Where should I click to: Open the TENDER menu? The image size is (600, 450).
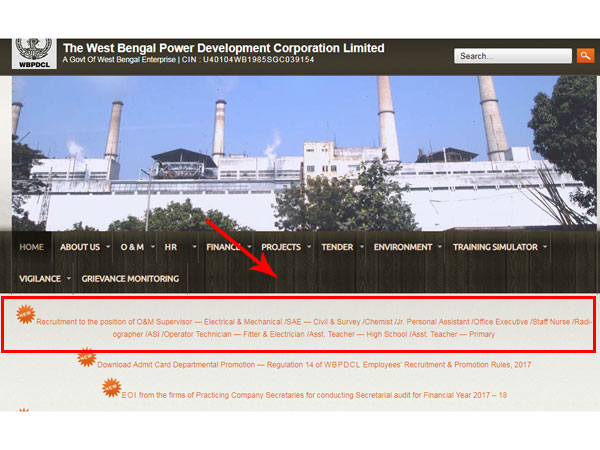337,247
